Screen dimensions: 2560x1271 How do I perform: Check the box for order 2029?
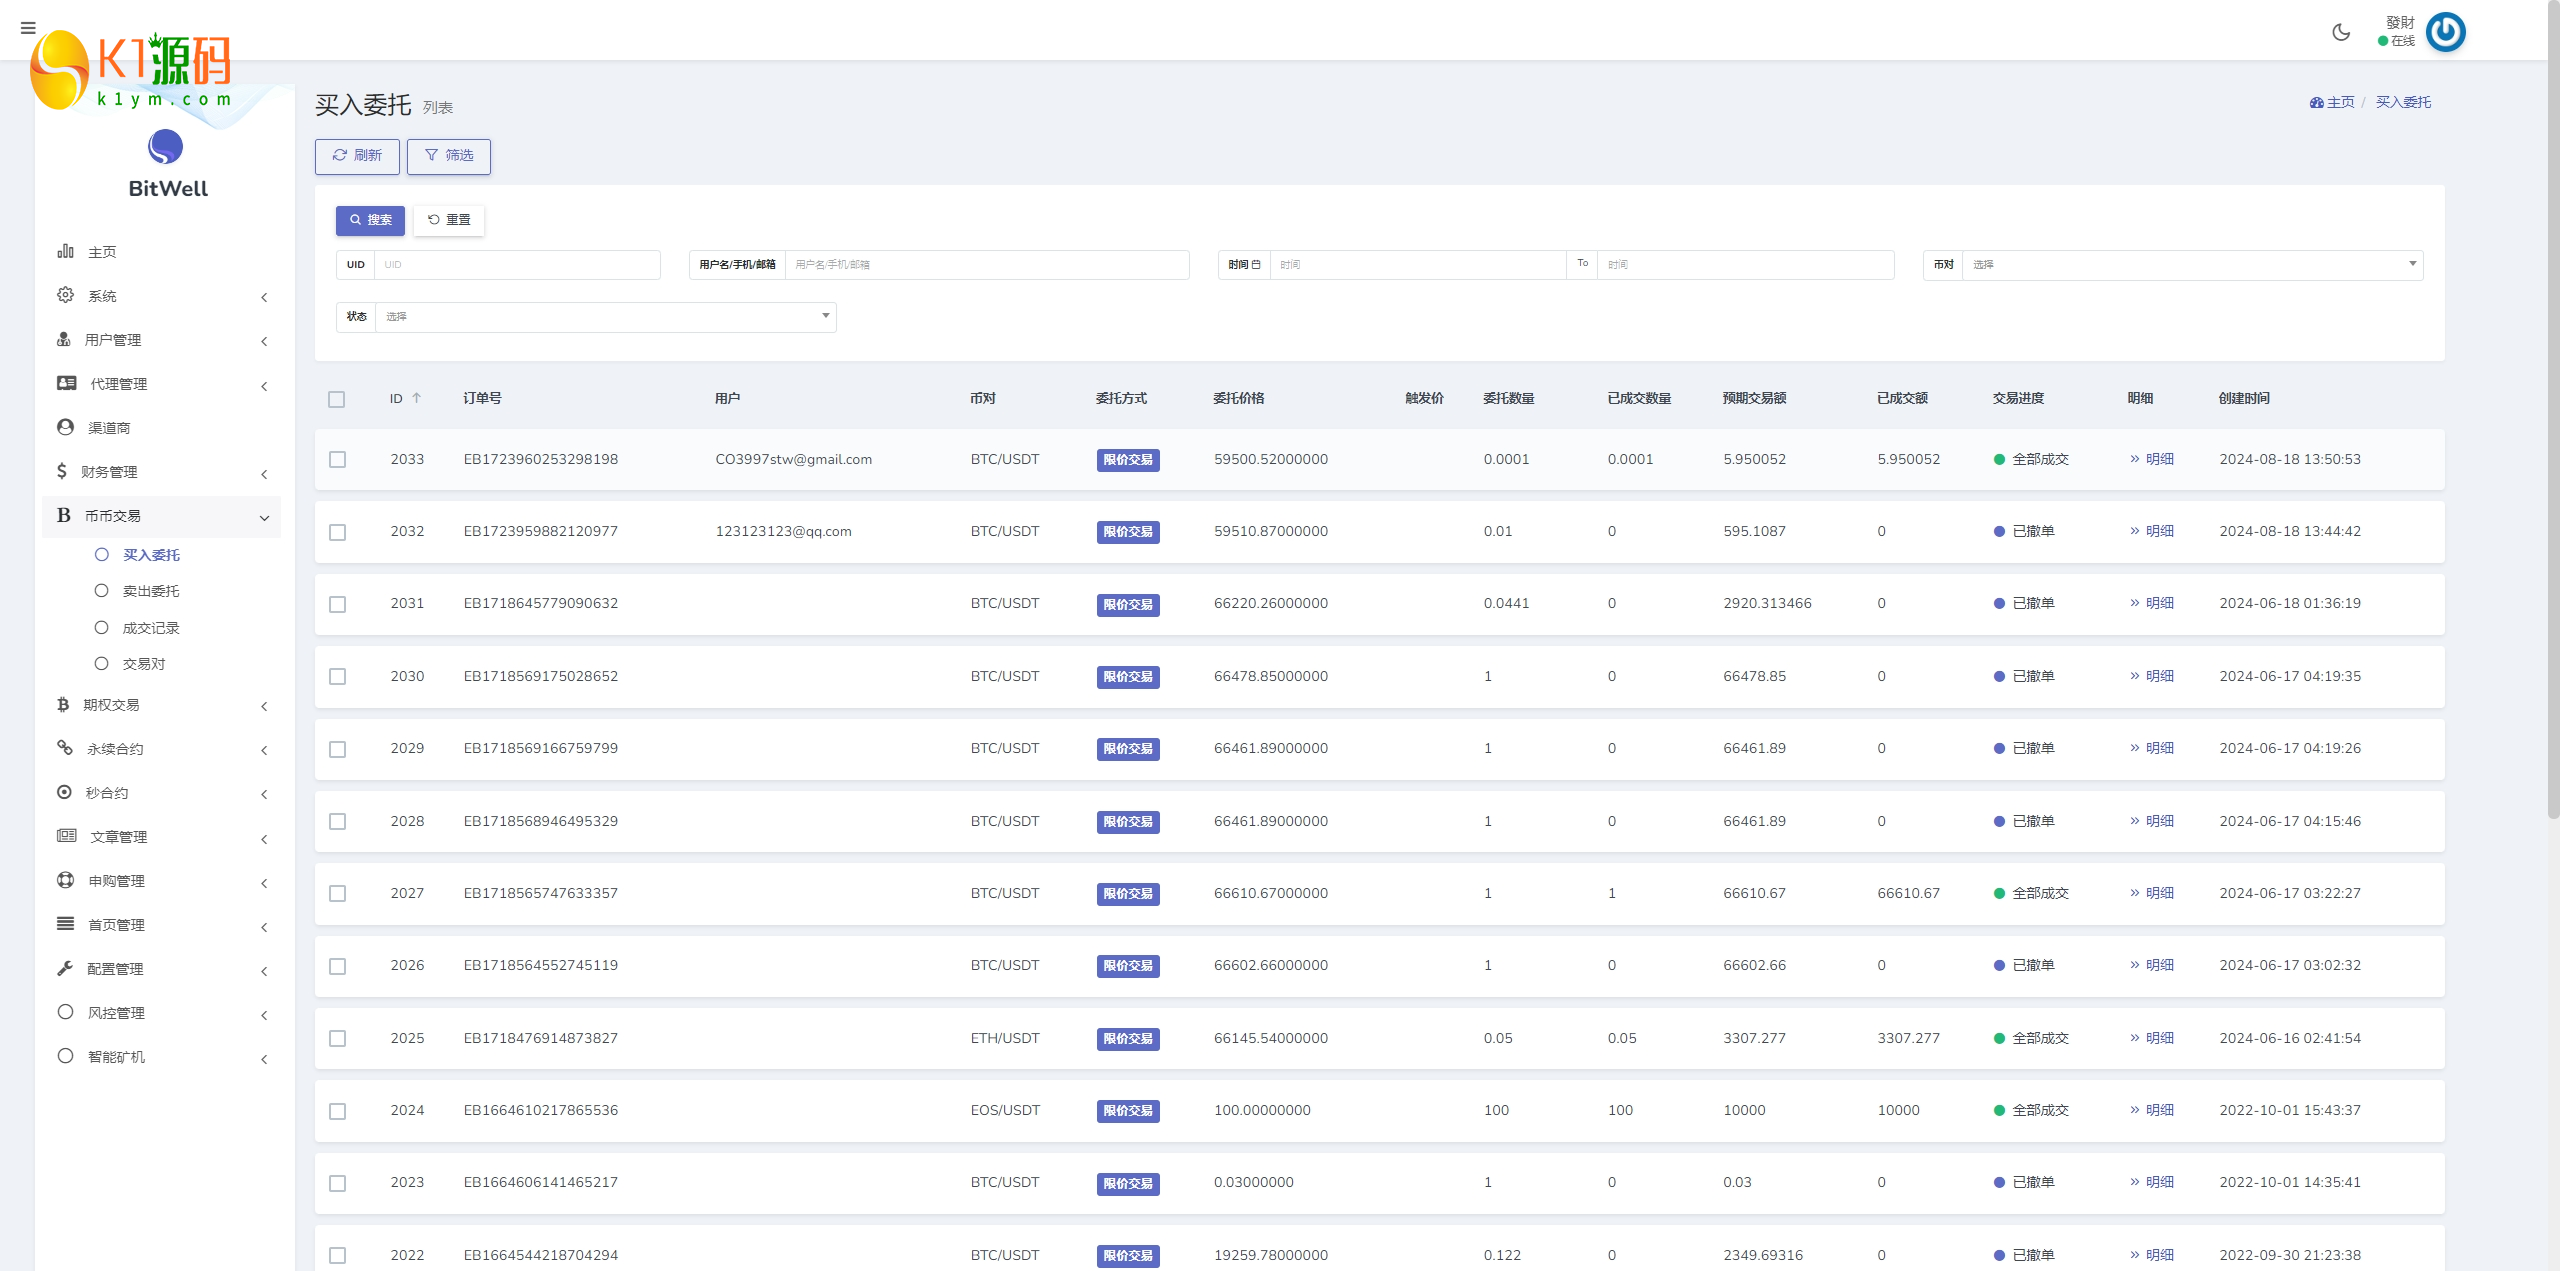pyautogui.click(x=338, y=749)
